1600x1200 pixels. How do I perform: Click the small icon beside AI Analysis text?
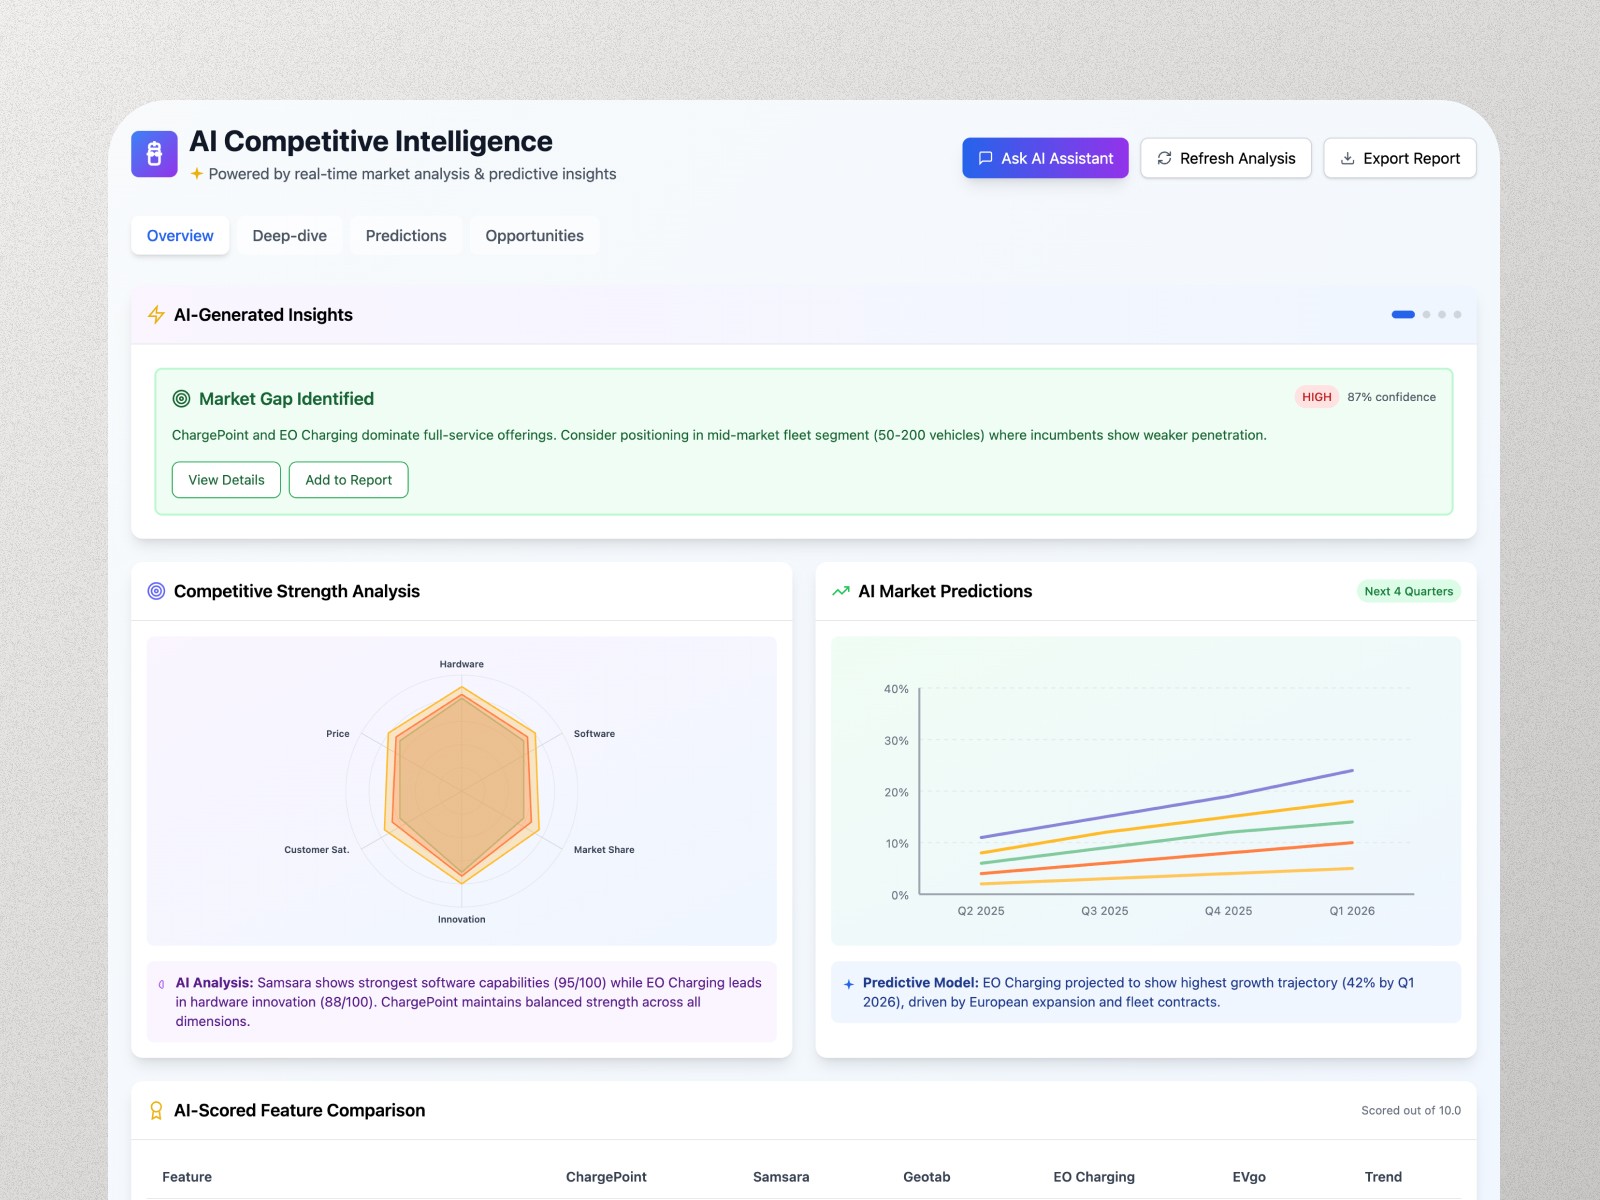click(162, 984)
